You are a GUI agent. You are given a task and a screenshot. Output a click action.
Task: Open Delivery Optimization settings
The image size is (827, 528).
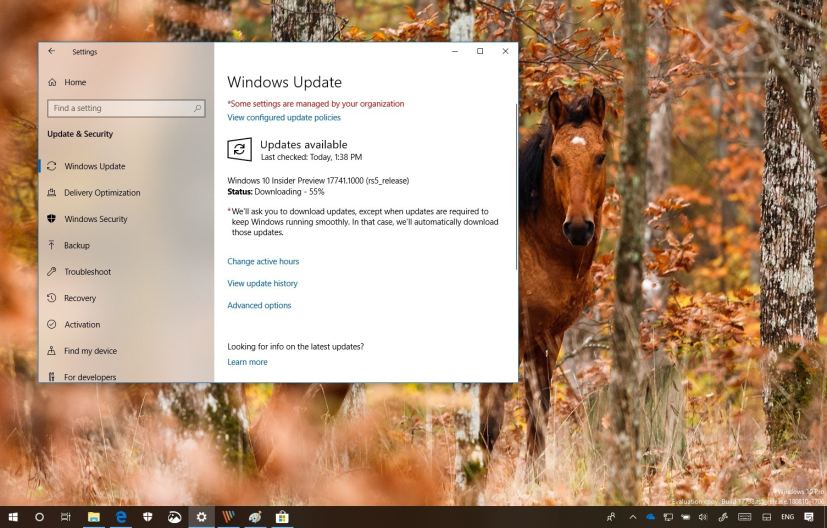[102, 193]
